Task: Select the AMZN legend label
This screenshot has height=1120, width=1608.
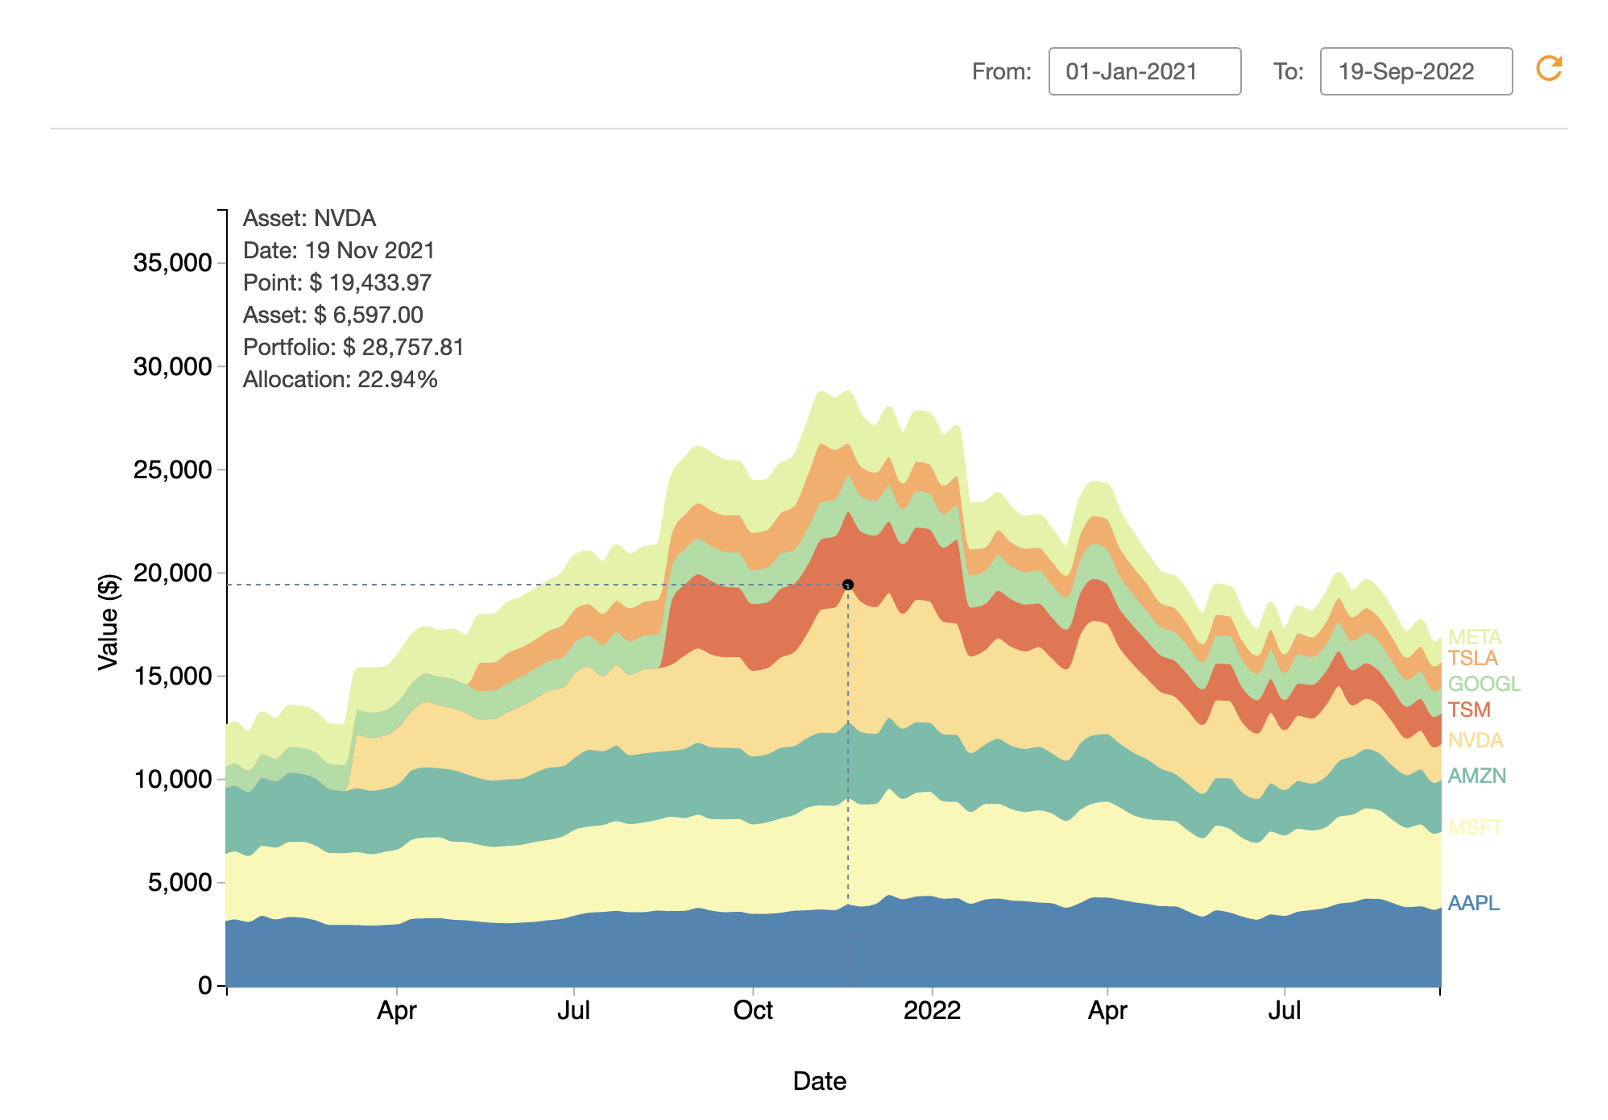Action: click(1477, 776)
